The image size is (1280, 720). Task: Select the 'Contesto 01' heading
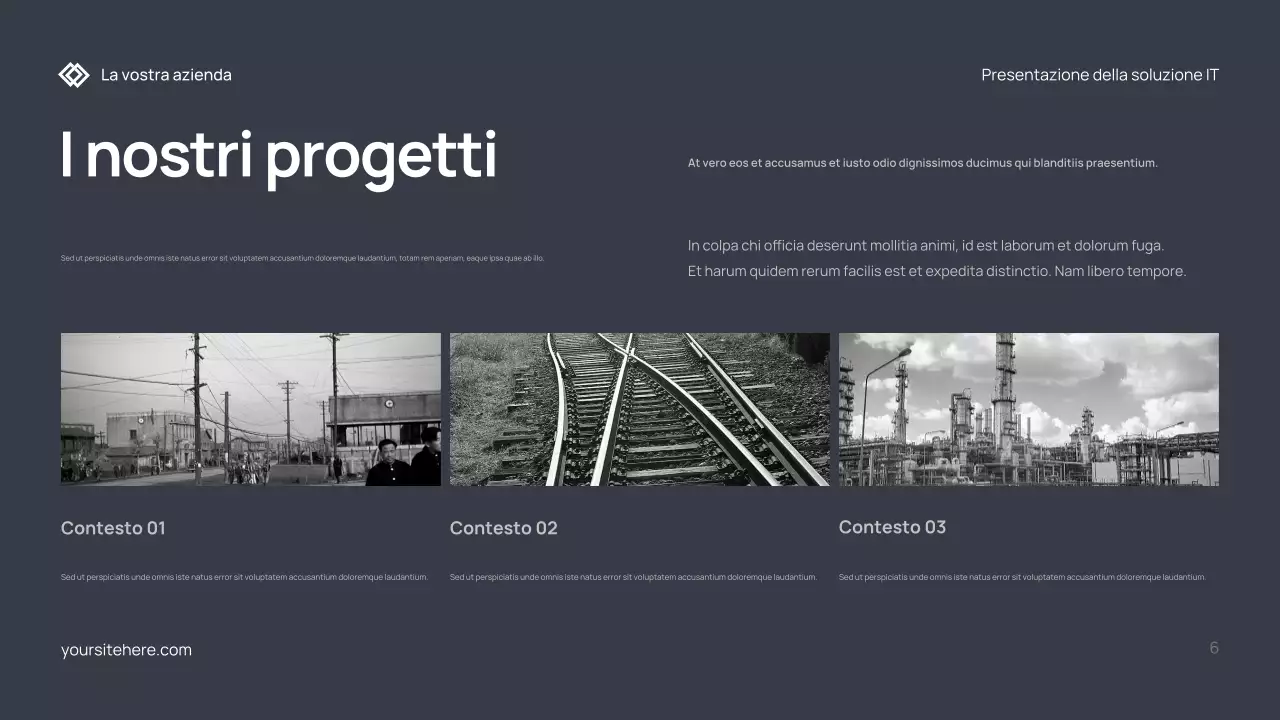click(x=113, y=527)
